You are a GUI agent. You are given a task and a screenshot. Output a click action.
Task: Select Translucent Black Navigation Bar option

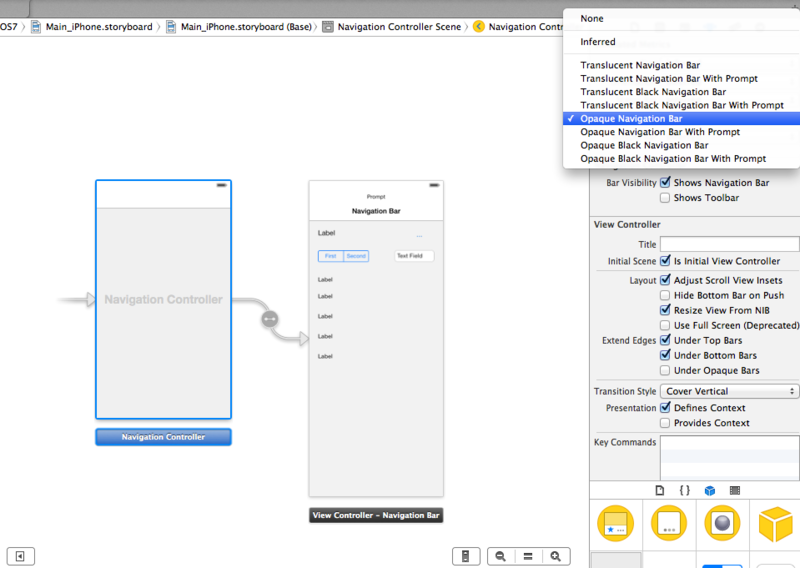[681, 91]
